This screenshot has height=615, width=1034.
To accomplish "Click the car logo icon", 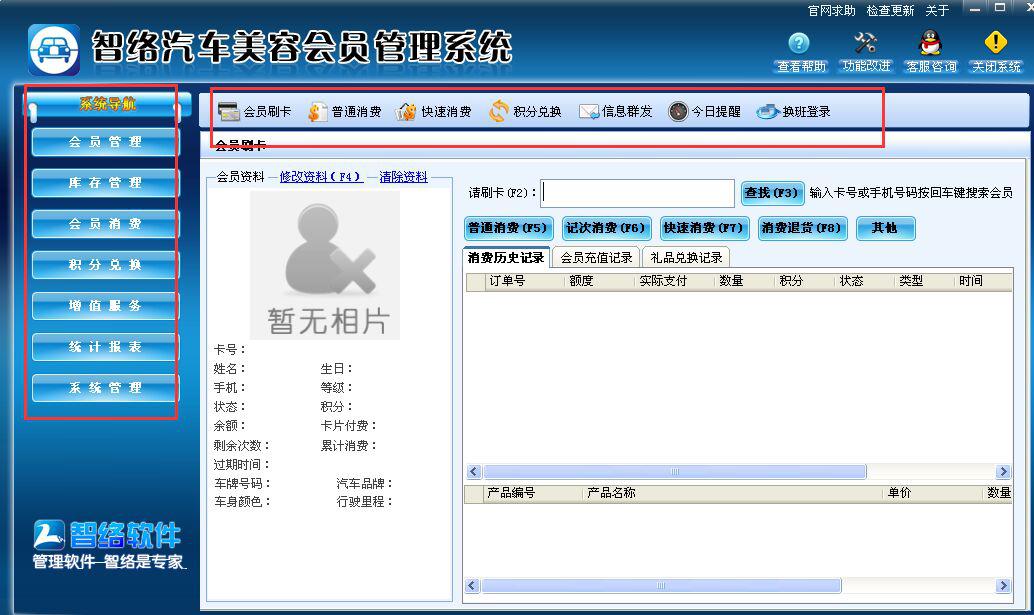I will coord(54,50).
